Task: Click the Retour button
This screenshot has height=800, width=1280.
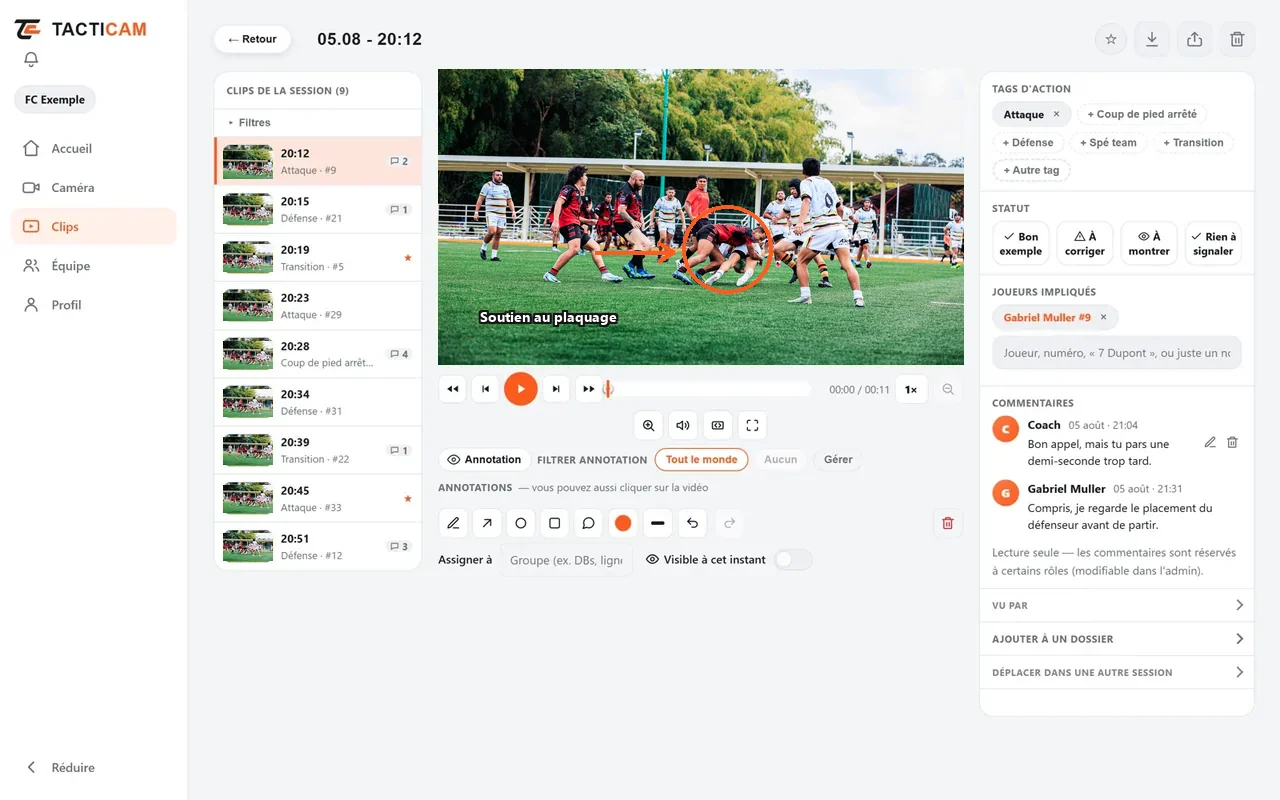Action: [x=252, y=39]
